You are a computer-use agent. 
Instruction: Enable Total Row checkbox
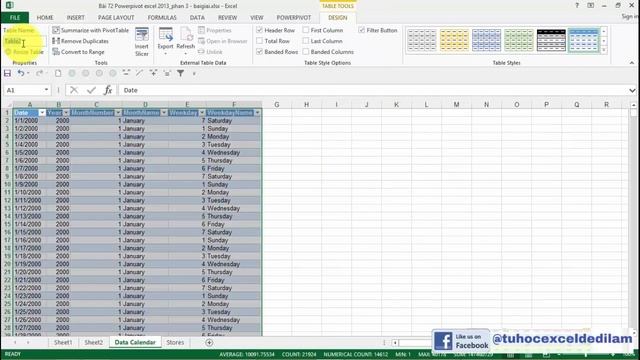(260, 41)
